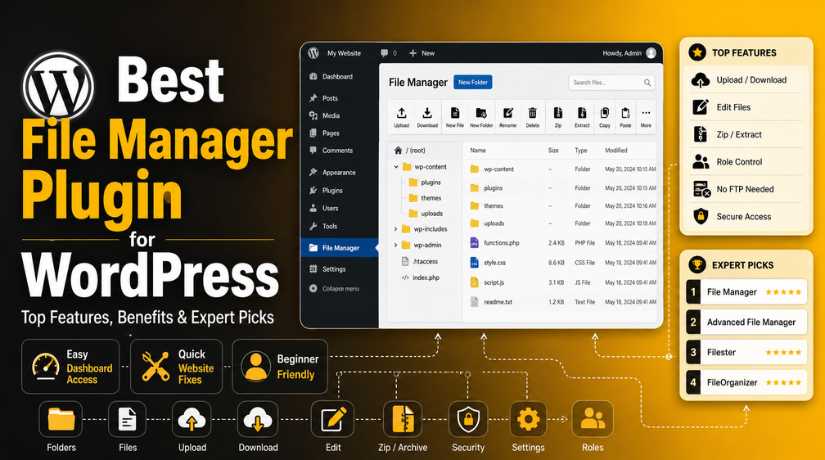Expand the wp-admin tree folder arrow
The width and height of the screenshot is (825, 460).
[396, 245]
